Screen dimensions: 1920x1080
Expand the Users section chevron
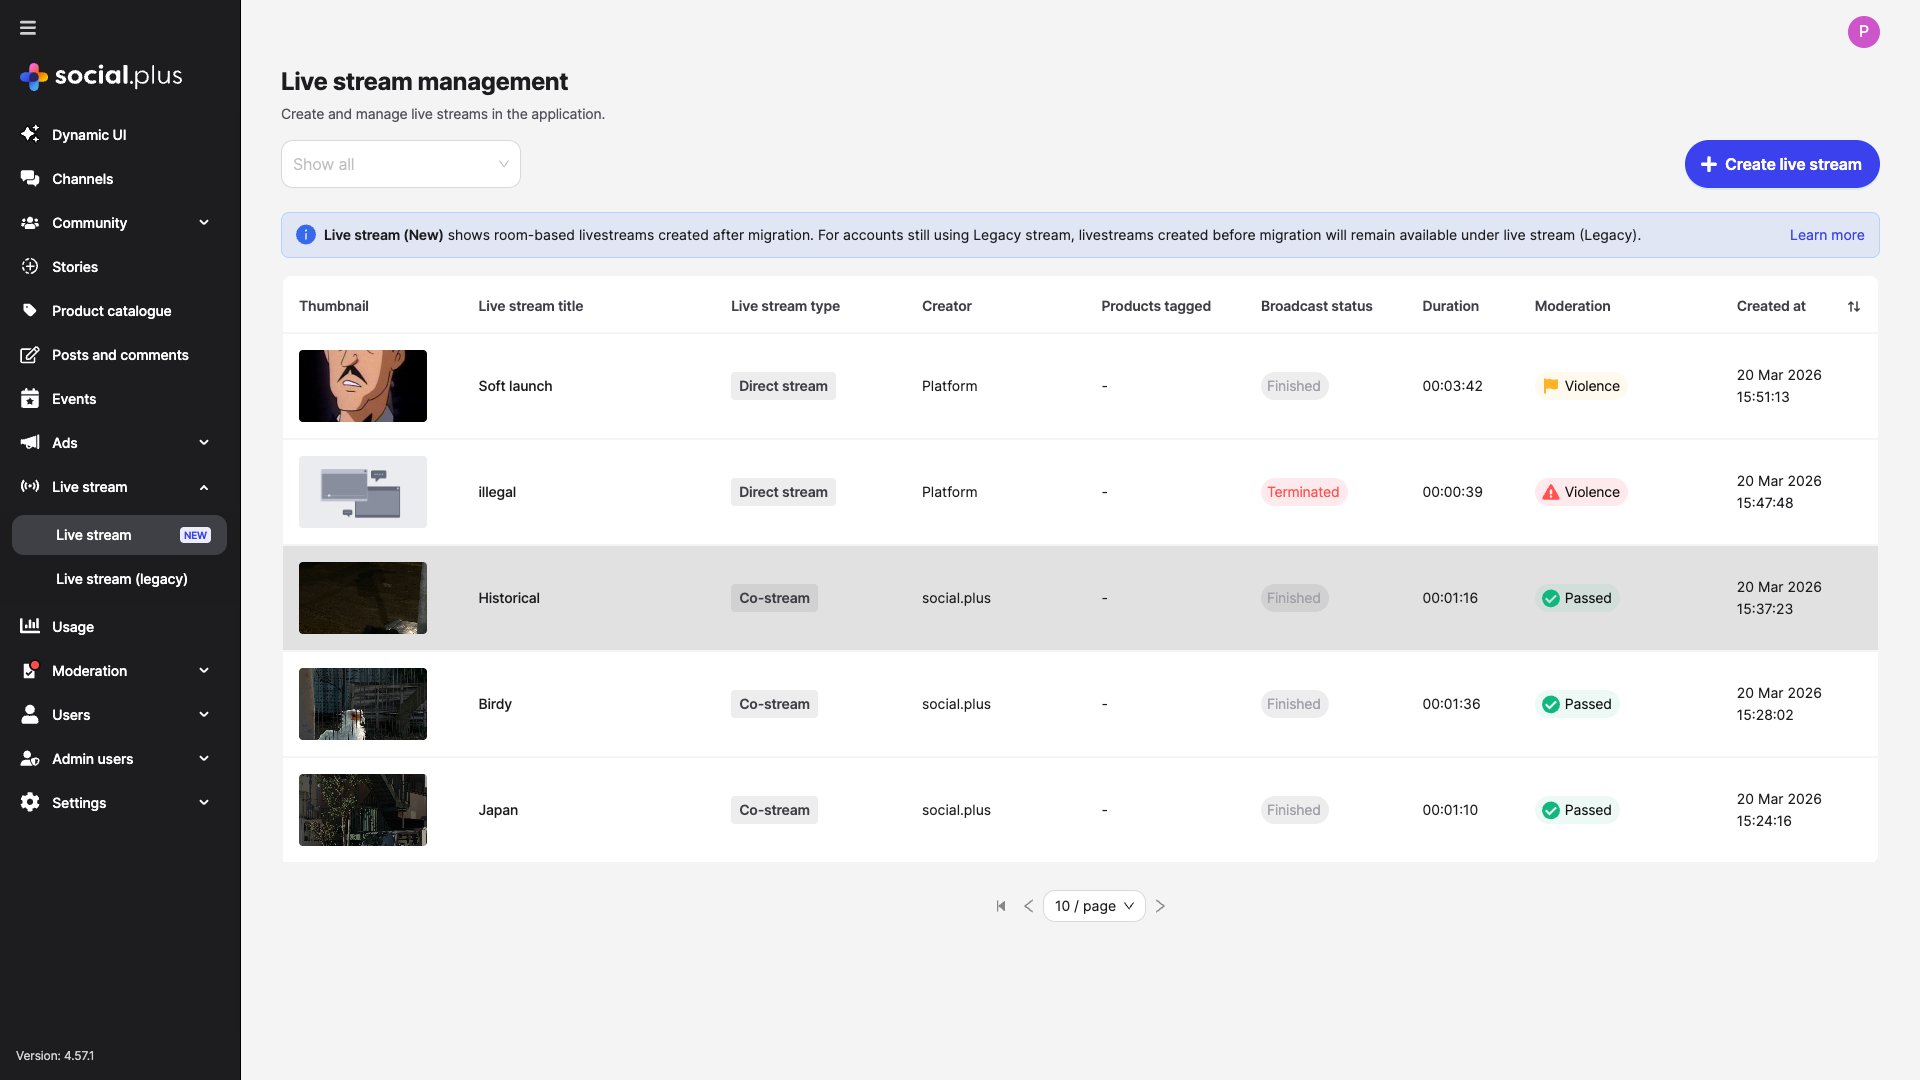pyautogui.click(x=204, y=714)
